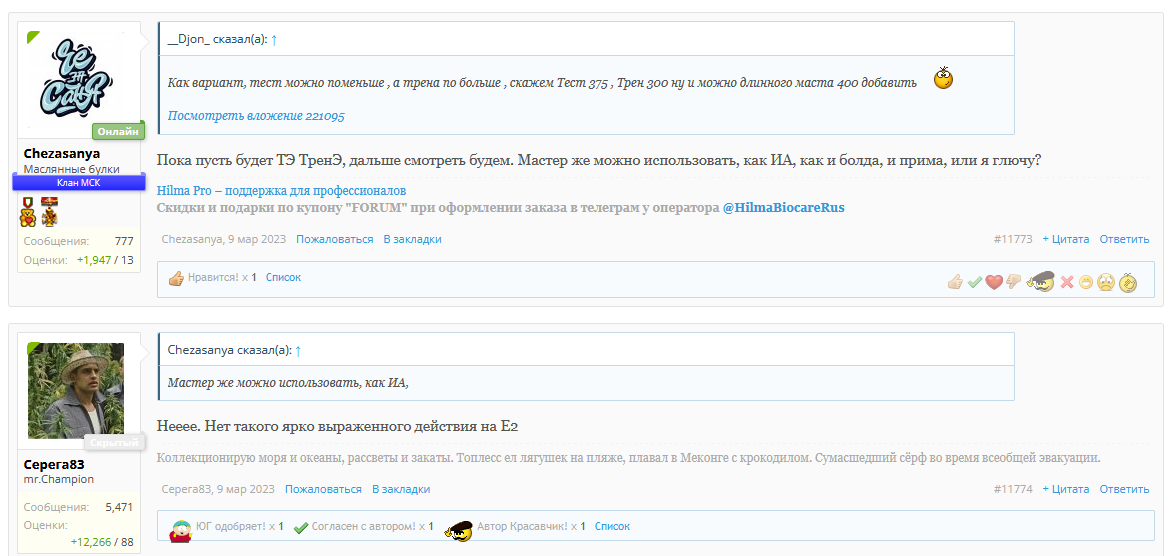Screen dimensions: 1173x556
Task: Click 'mr.Champion' user title
Action: click(58, 479)
